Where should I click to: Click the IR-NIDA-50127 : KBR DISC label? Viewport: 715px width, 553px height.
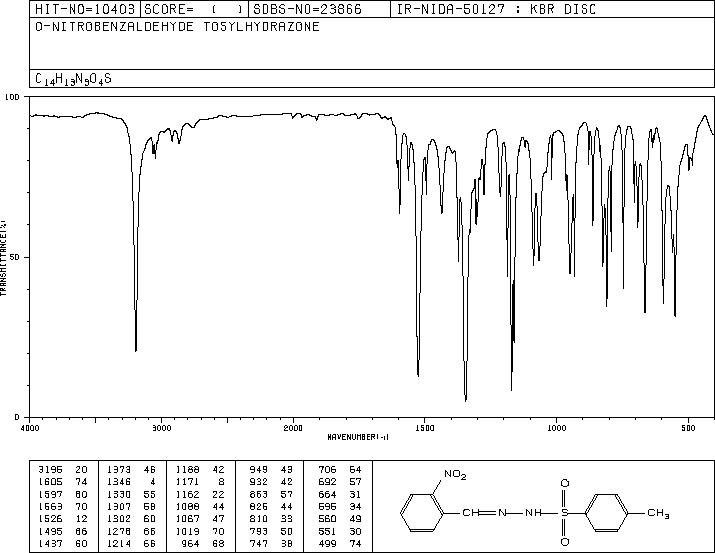point(496,9)
